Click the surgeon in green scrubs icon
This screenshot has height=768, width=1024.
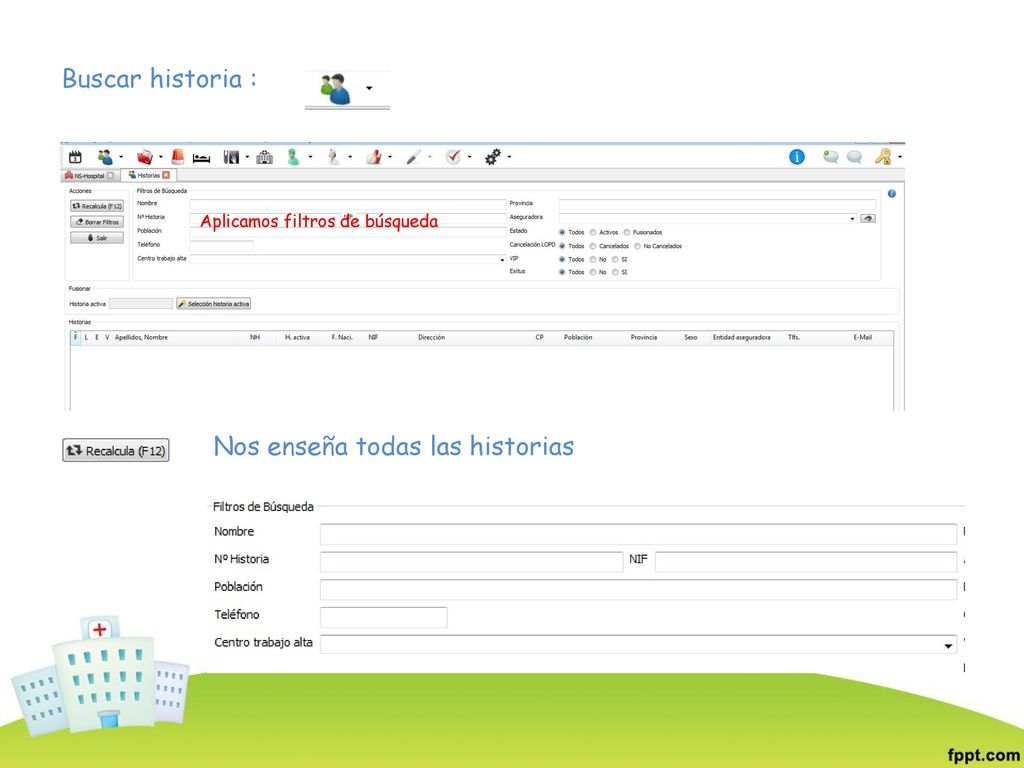point(294,157)
